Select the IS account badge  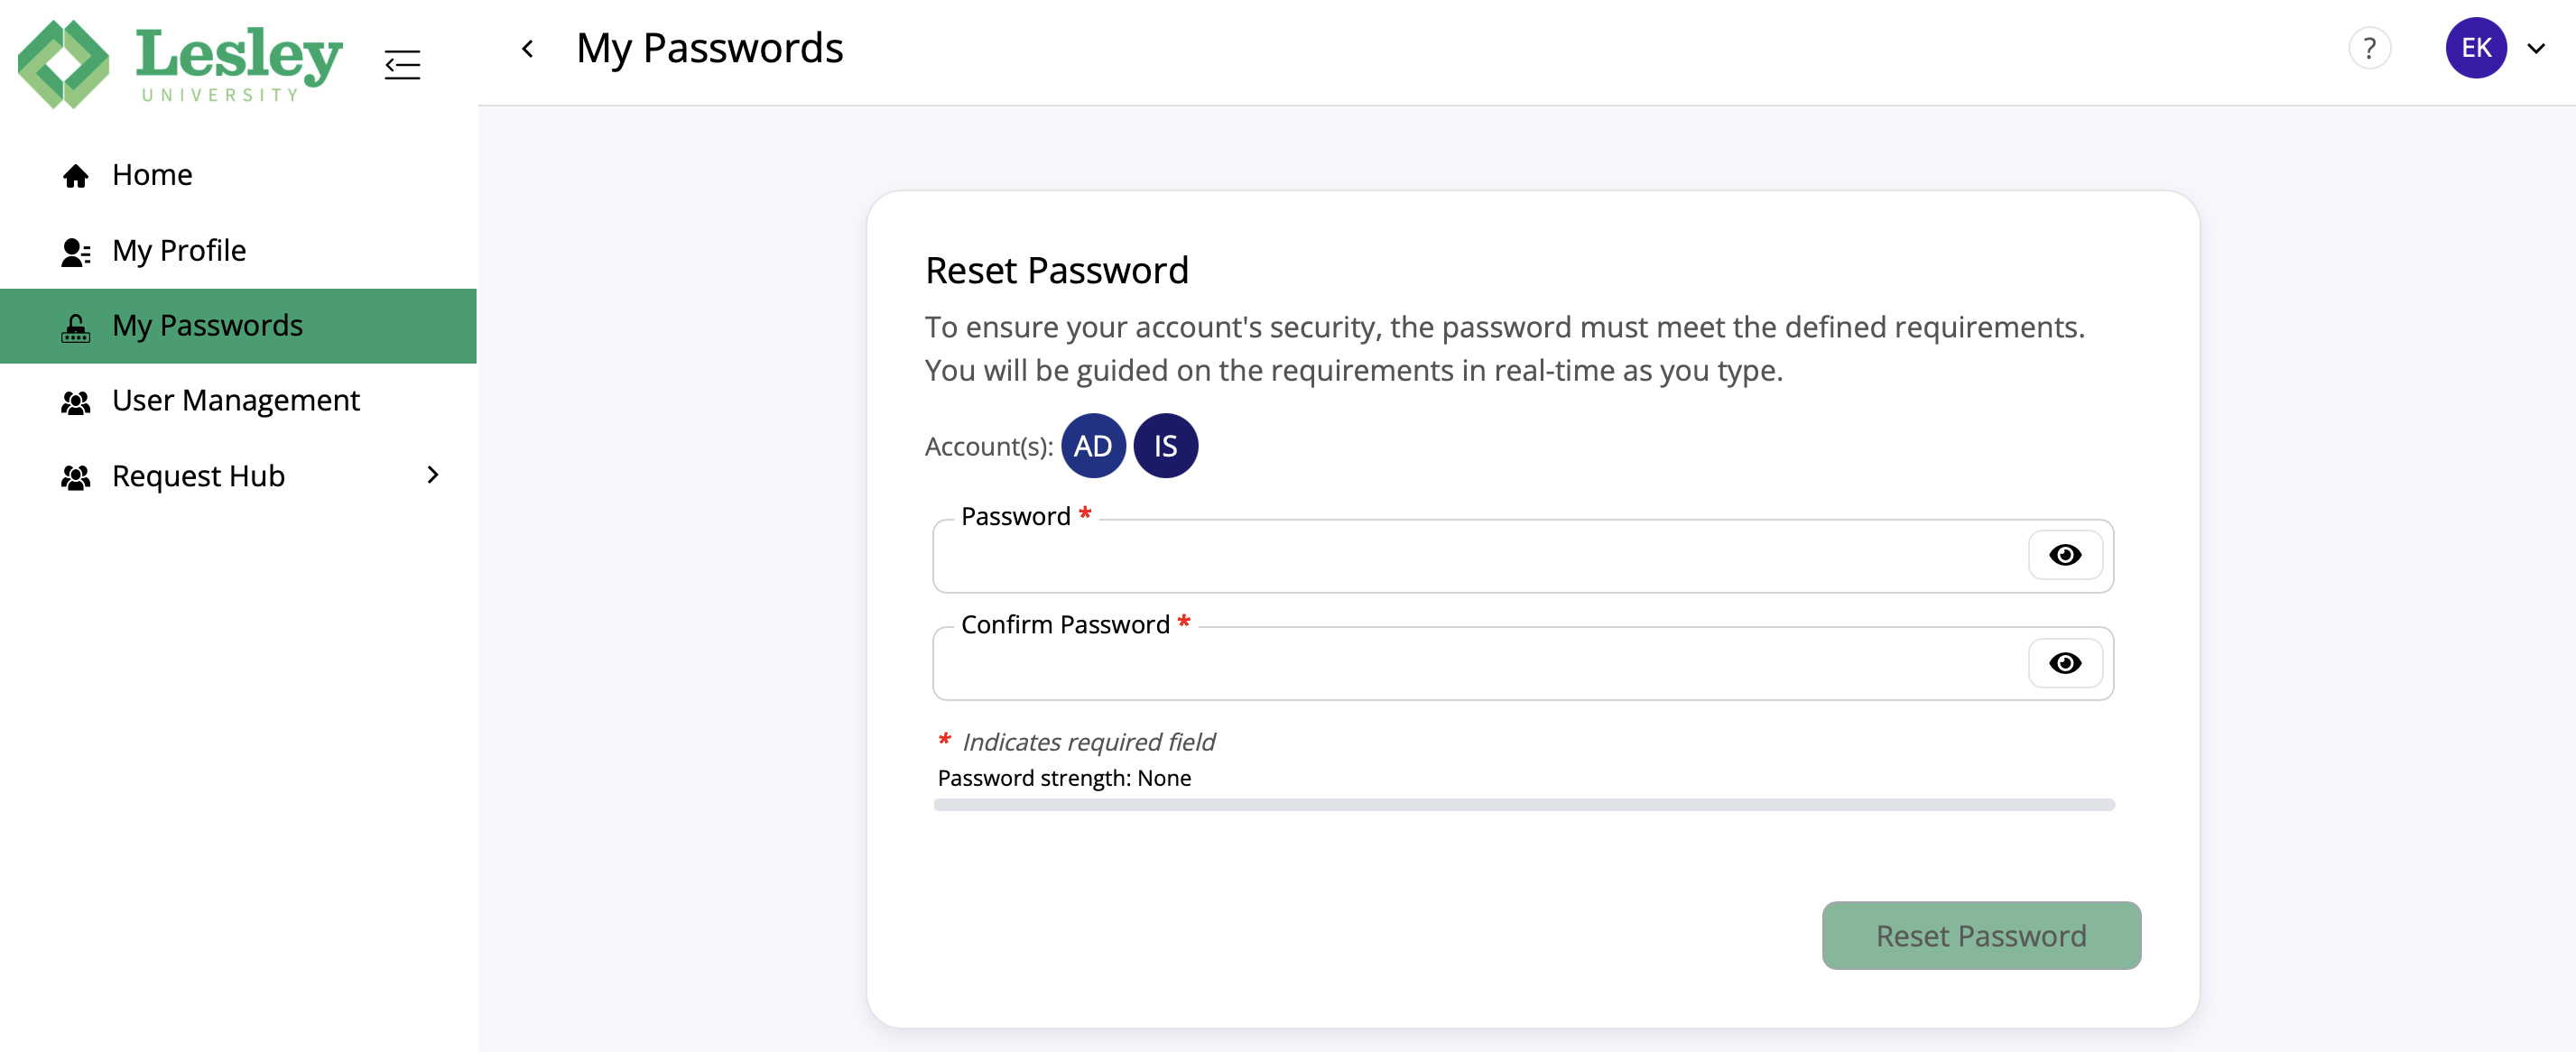[x=1165, y=446]
